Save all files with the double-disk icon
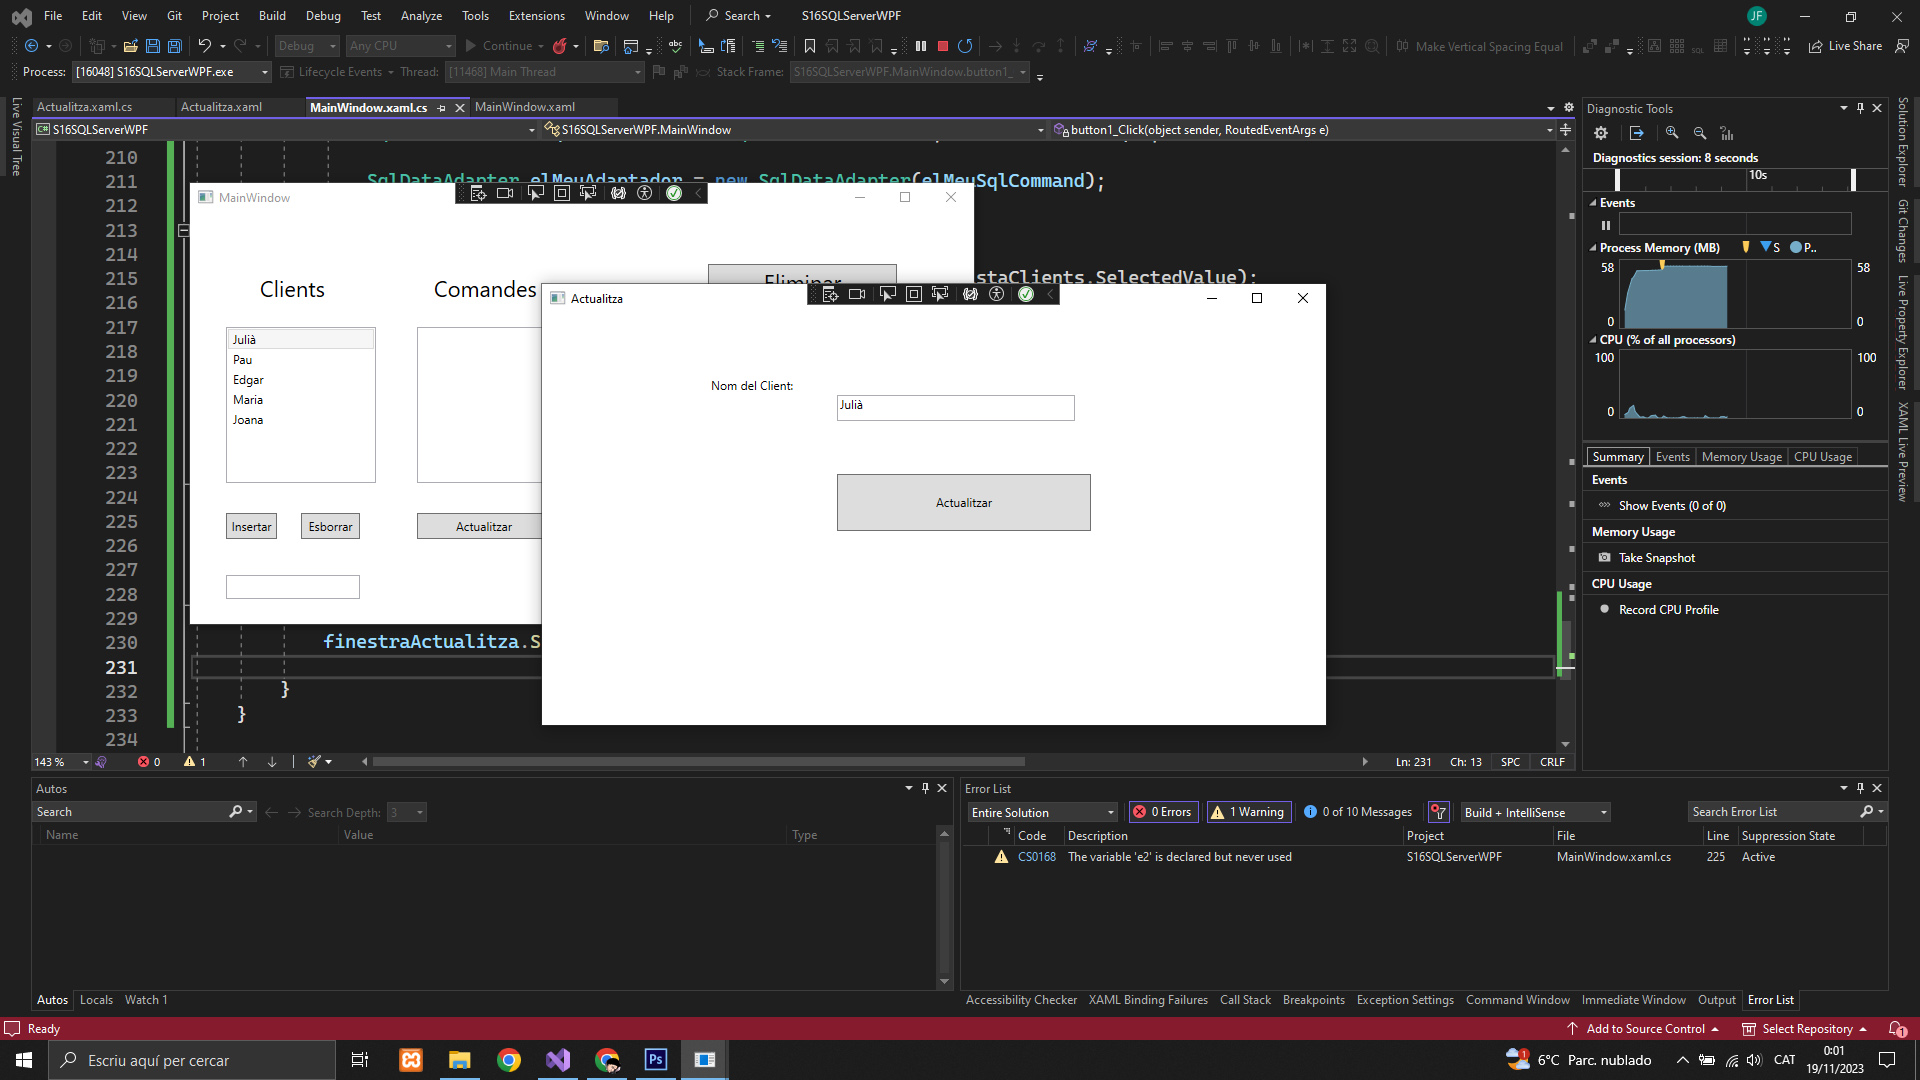The image size is (1920, 1080). 174,46
